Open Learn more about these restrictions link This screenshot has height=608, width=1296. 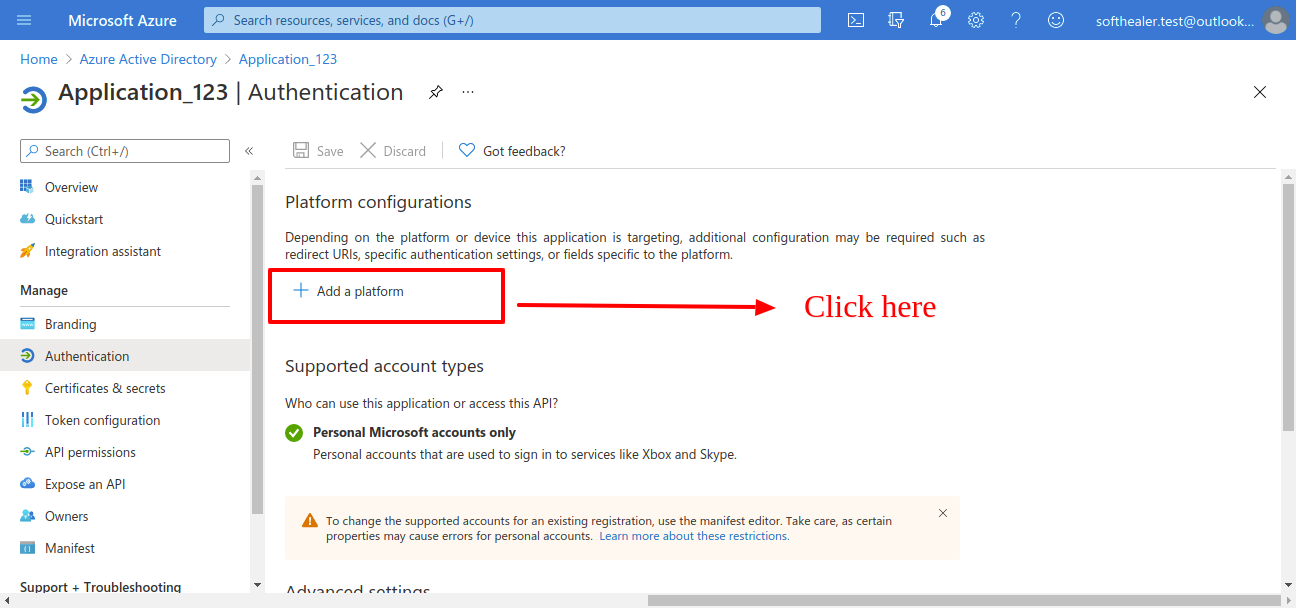[694, 536]
